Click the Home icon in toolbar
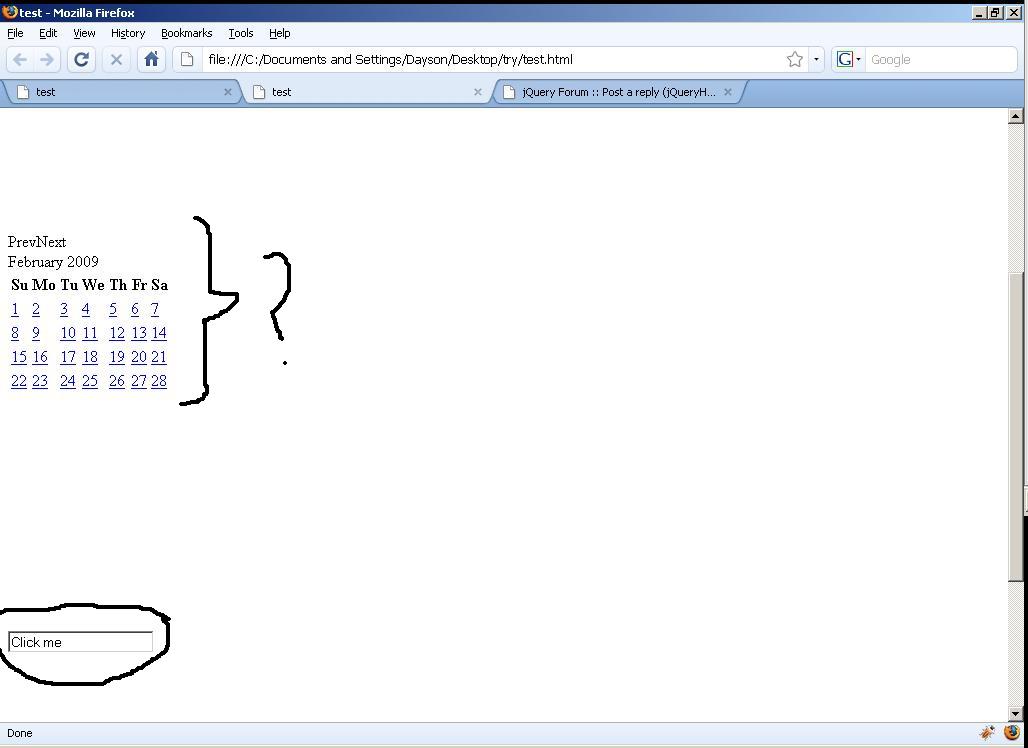Viewport: 1028px width, 748px height. (x=151, y=60)
